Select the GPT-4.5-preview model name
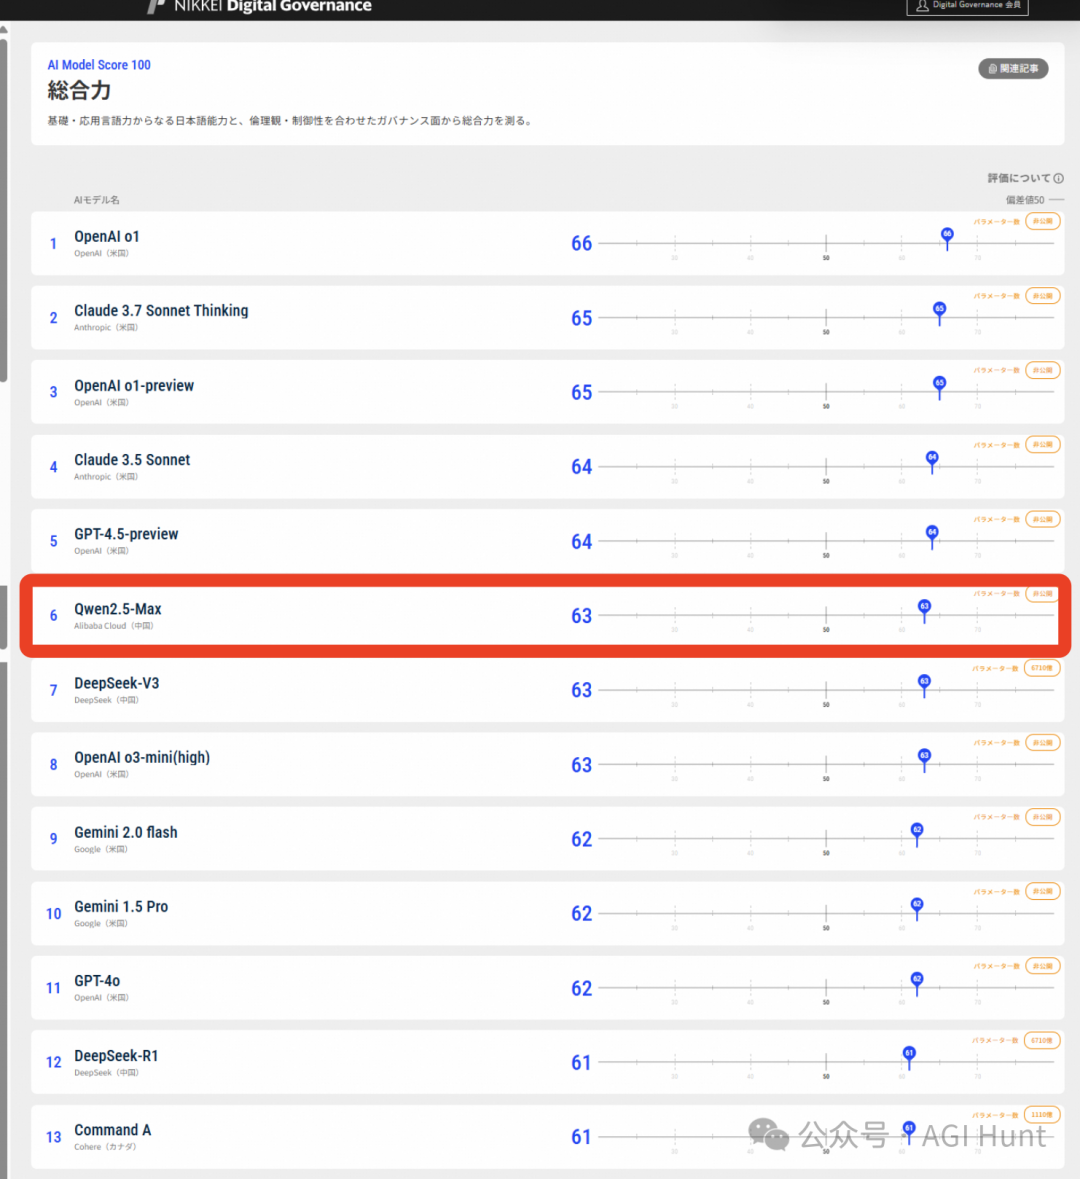This screenshot has width=1080, height=1179. pyautogui.click(x=126, y=534)
